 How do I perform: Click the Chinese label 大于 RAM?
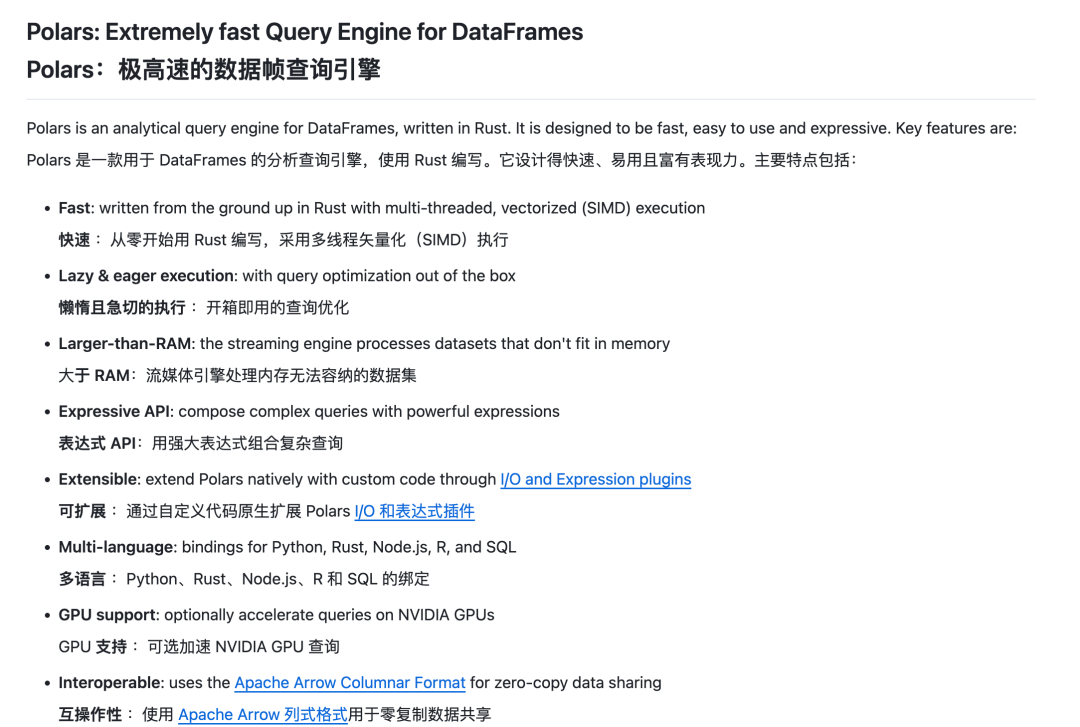[x=94, y=376]
